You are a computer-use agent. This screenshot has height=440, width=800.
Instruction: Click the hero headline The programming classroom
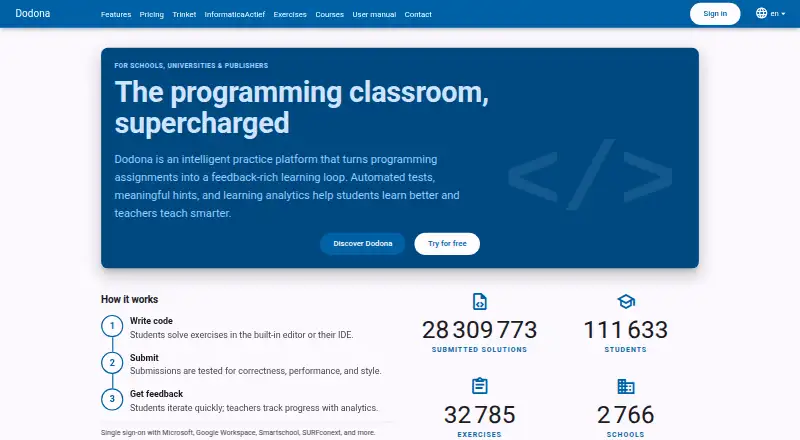coord(302,107)
